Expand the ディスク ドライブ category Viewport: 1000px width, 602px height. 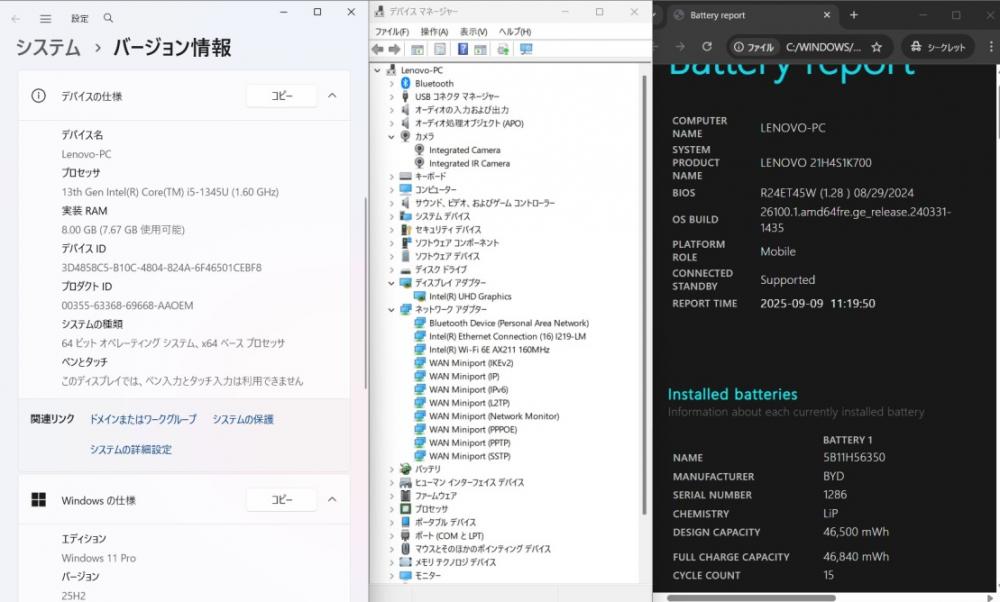pos(392,270)
